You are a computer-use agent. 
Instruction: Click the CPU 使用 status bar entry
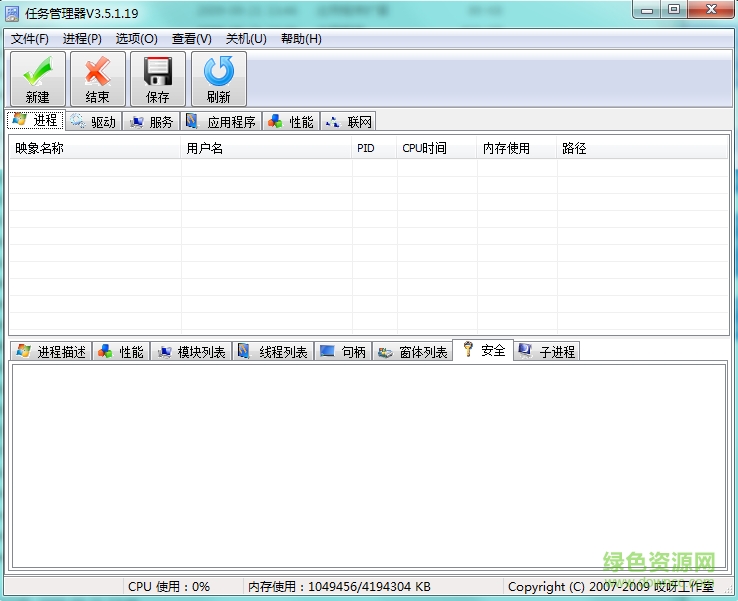point(169,586)
